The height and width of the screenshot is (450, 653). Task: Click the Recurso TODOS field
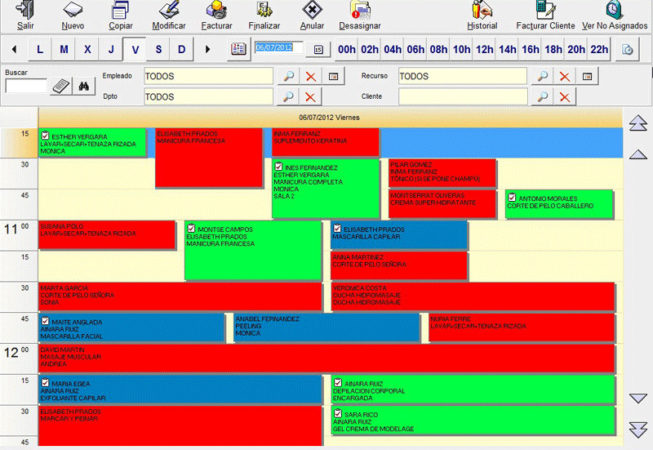click(462, 76)
